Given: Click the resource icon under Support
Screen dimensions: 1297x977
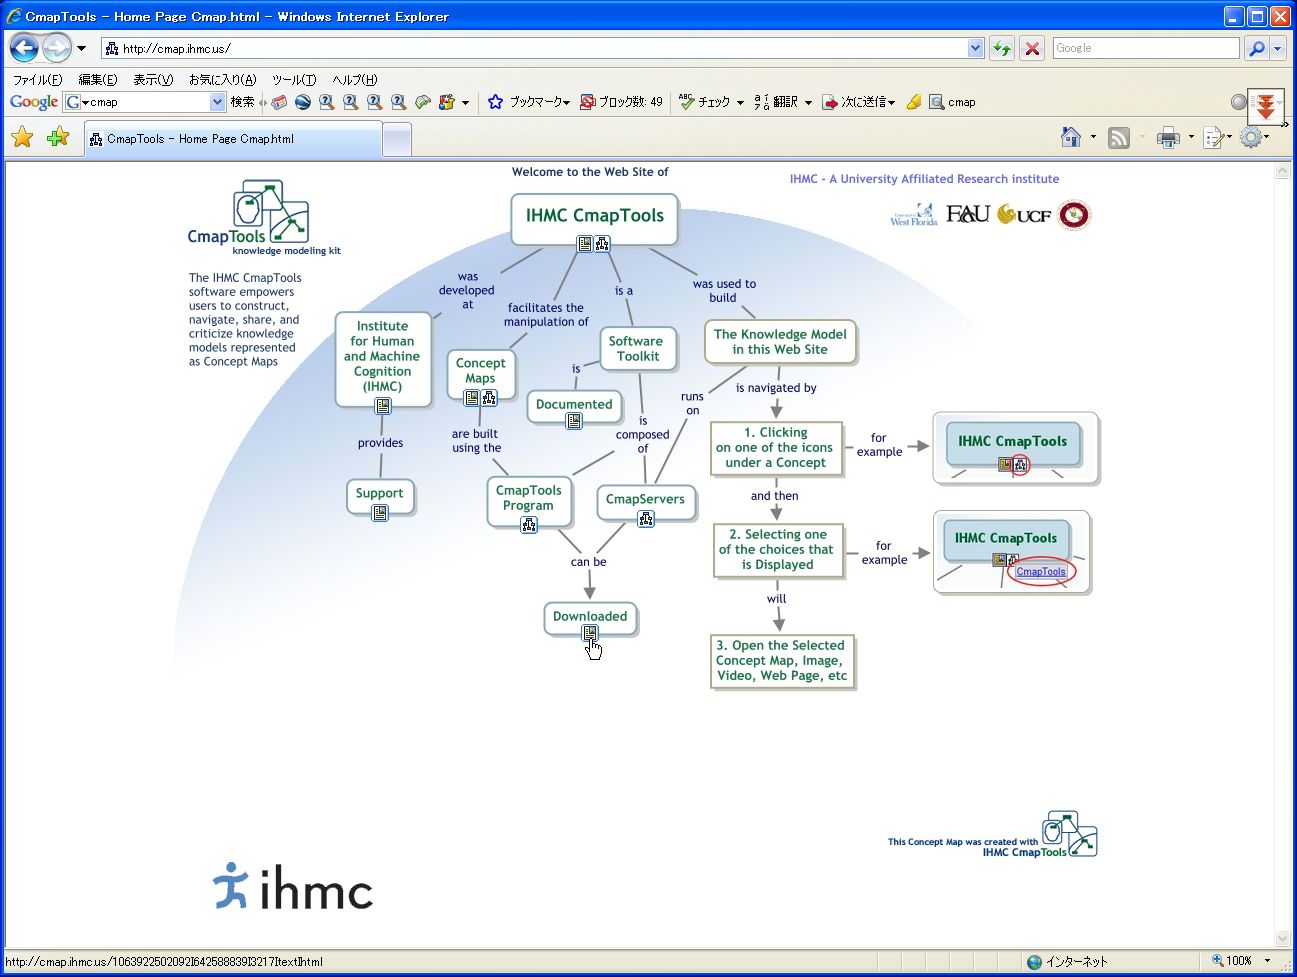Looking at the screenshot, I should [x=380, y=512].
